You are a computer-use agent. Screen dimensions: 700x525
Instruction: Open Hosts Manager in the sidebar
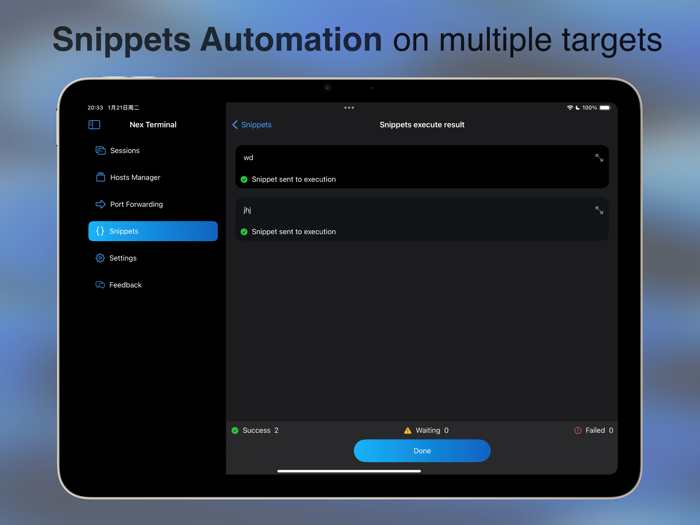pos(153,177)
